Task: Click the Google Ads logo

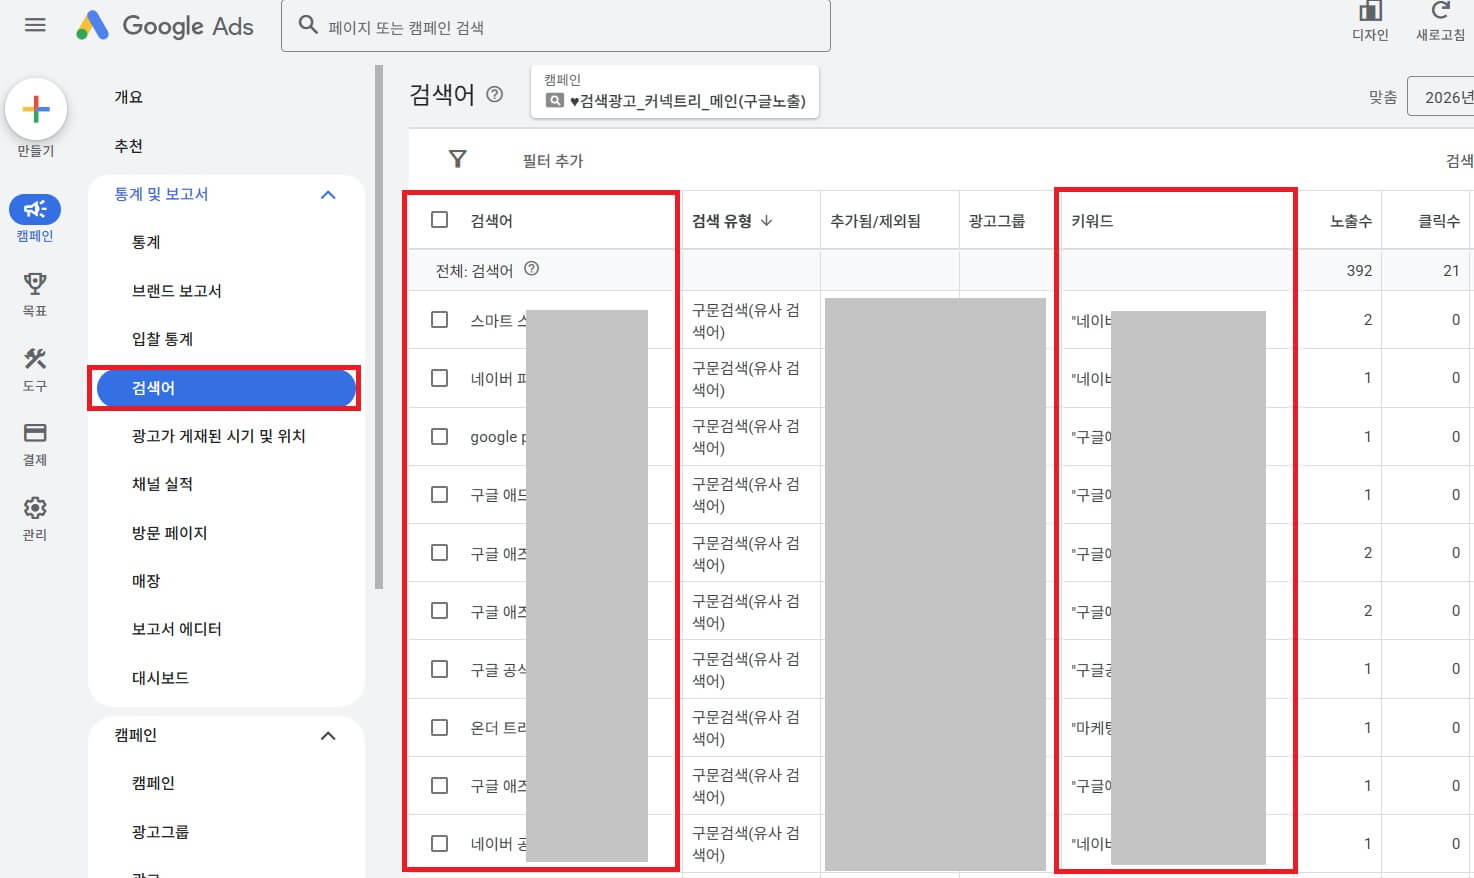Action: click(165, 25)
